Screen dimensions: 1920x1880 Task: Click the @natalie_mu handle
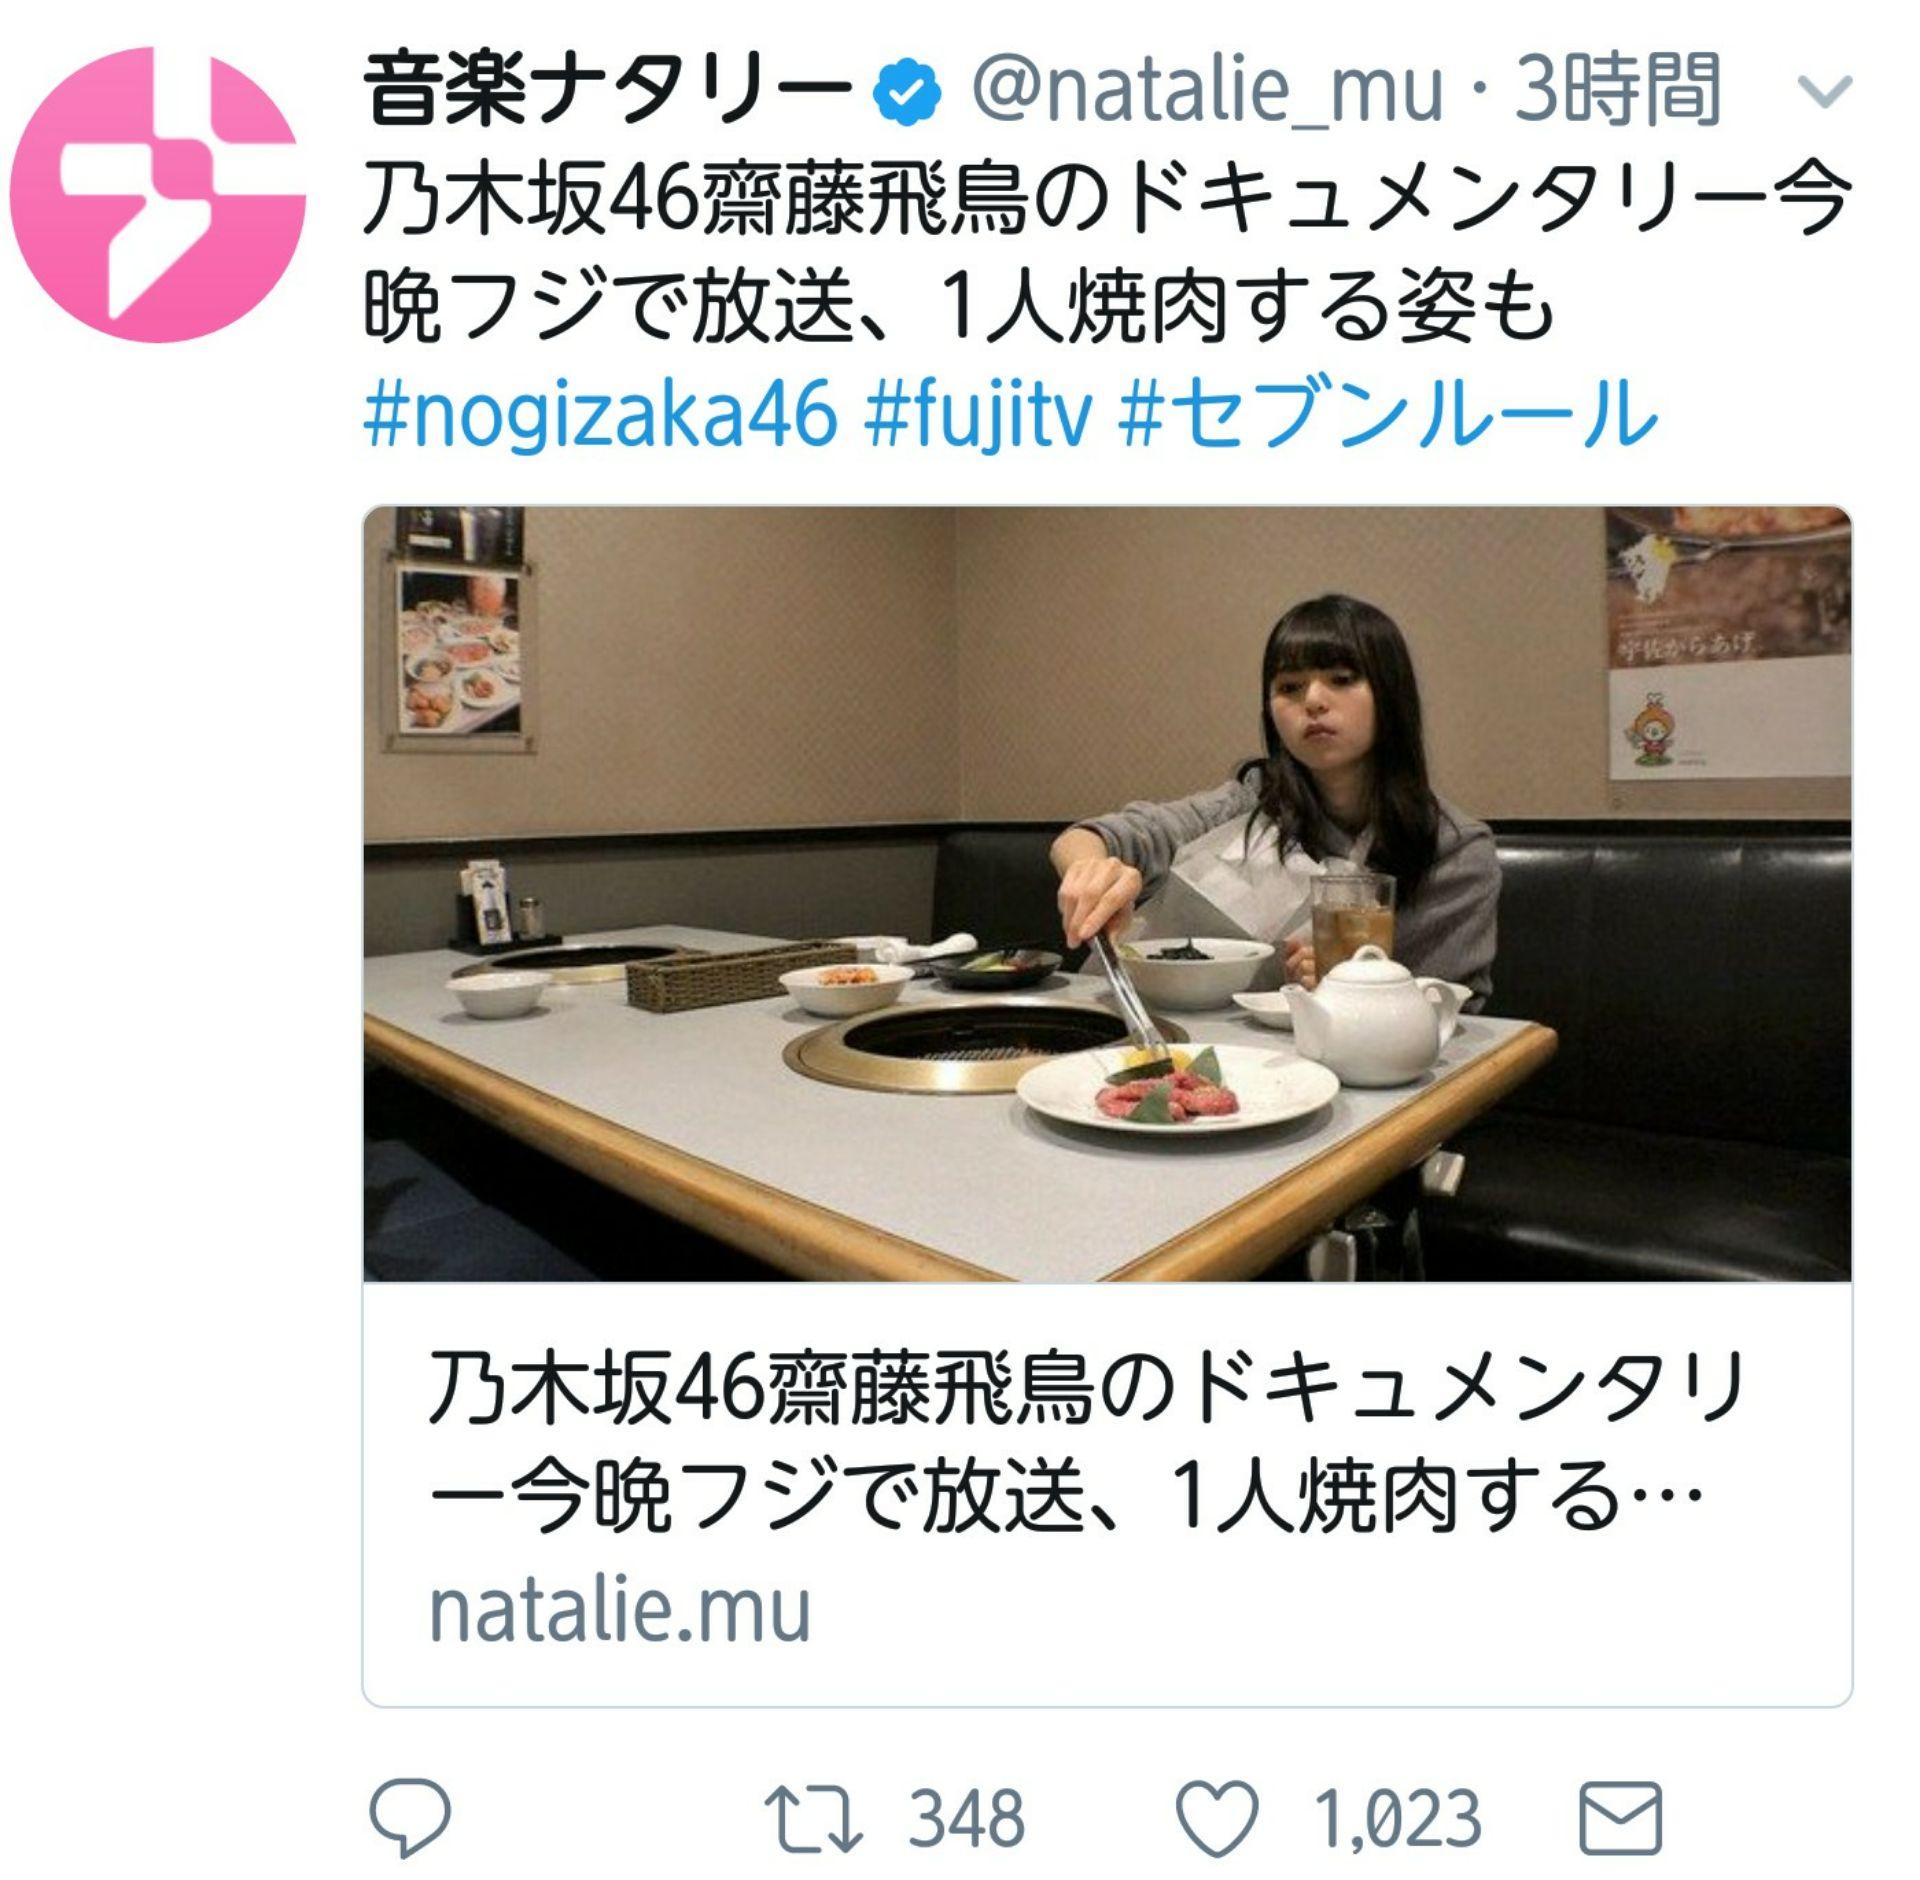[1208, 92]
